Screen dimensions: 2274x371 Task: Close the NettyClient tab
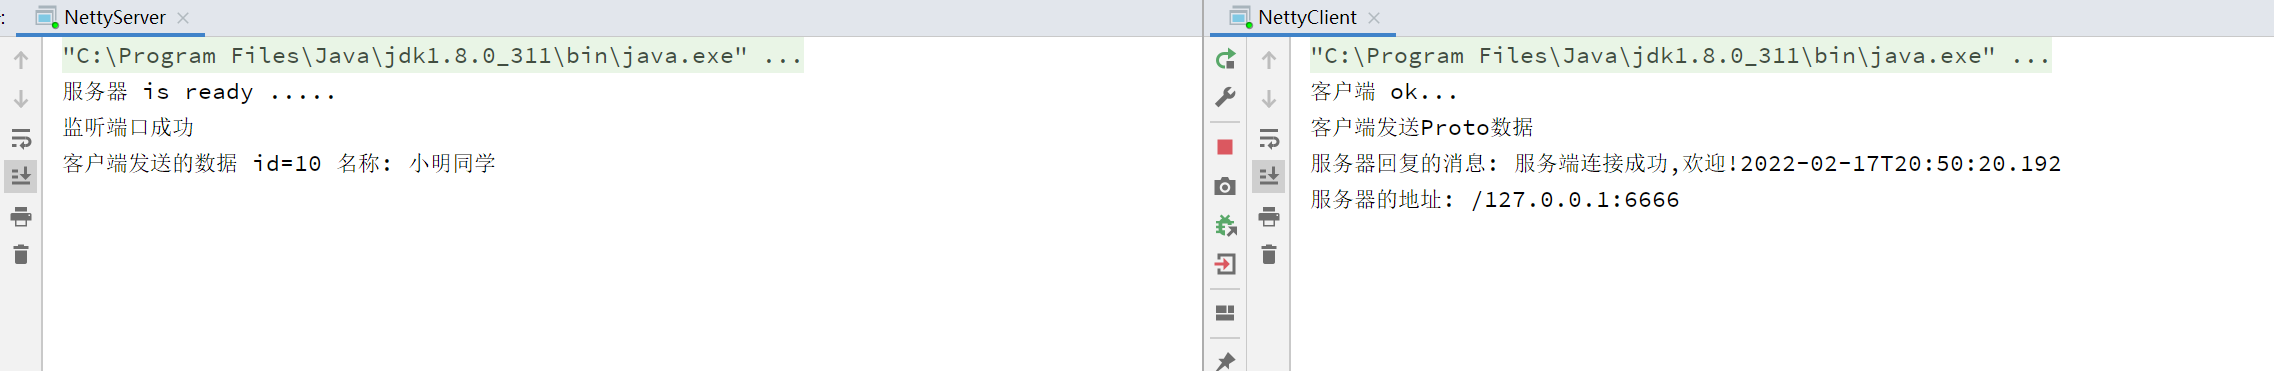tap(1374, 18)
